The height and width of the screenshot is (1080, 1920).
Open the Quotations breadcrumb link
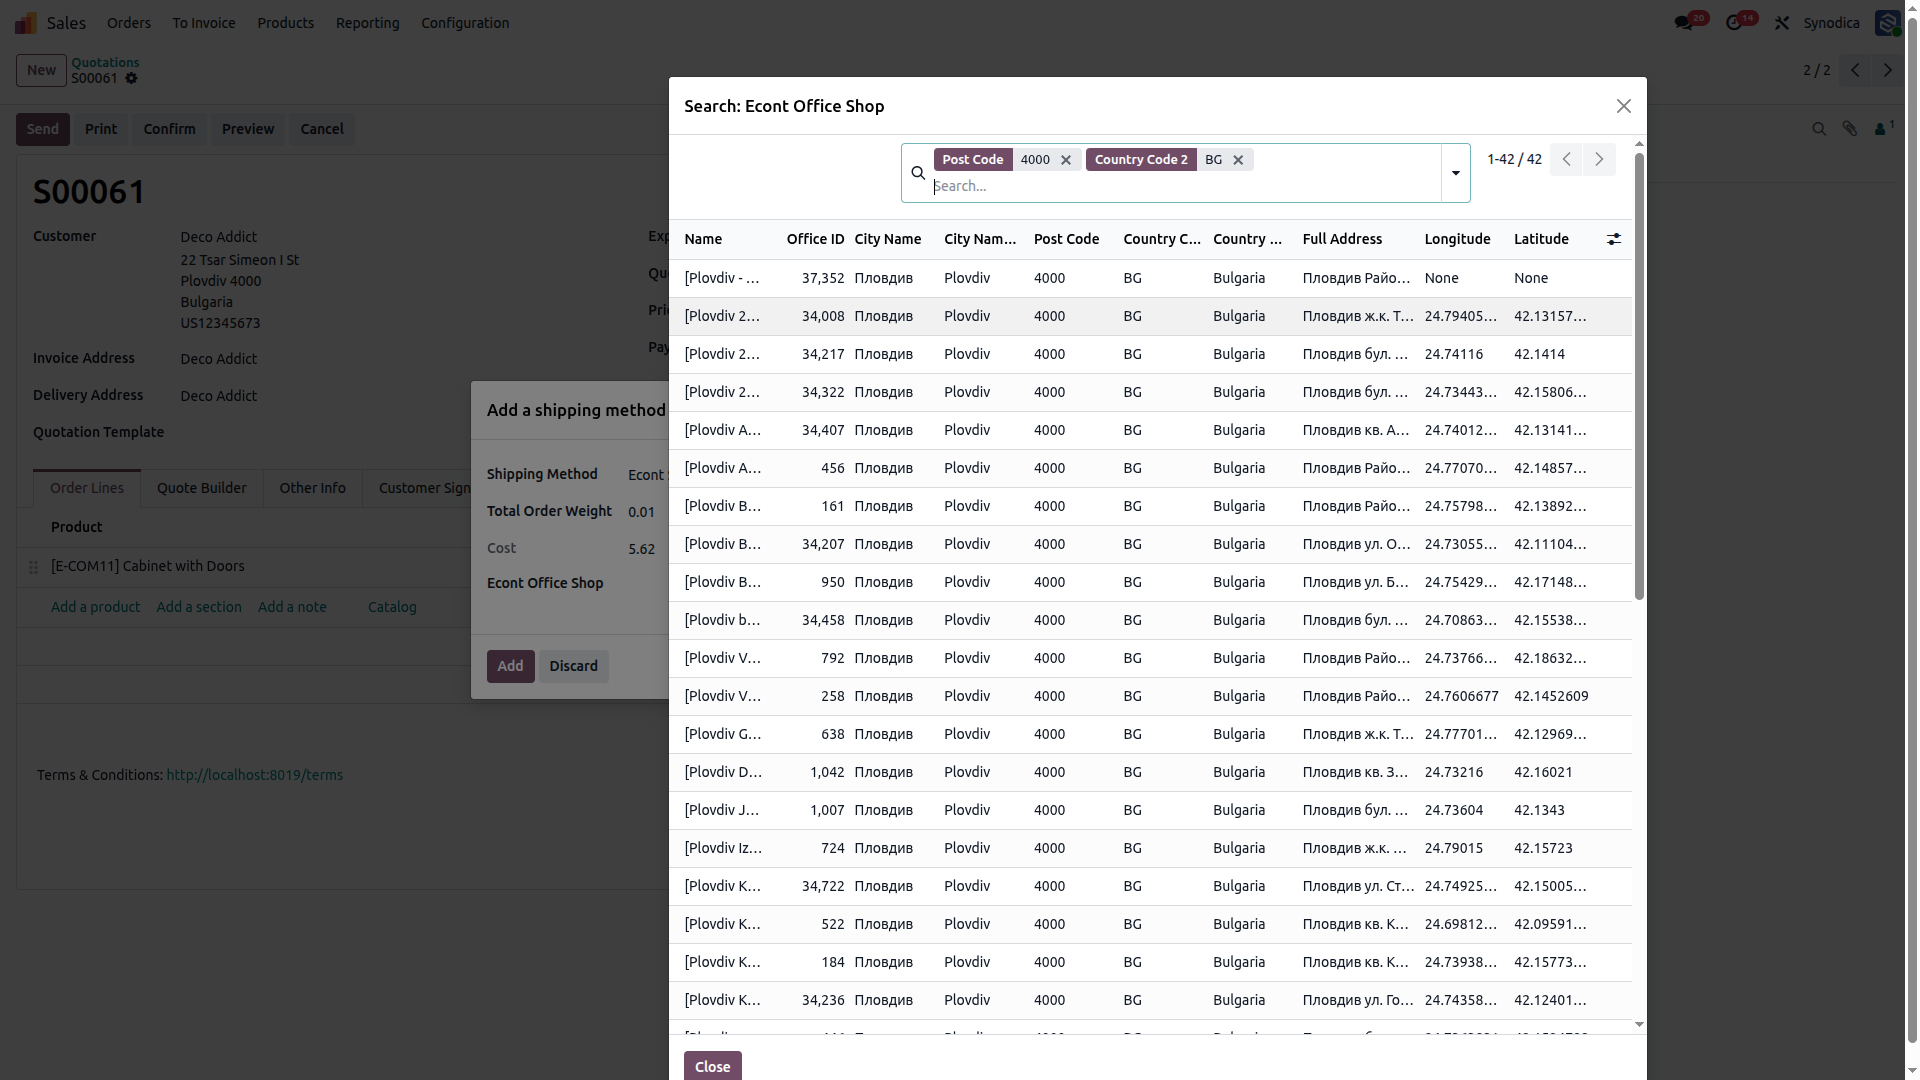105,62
